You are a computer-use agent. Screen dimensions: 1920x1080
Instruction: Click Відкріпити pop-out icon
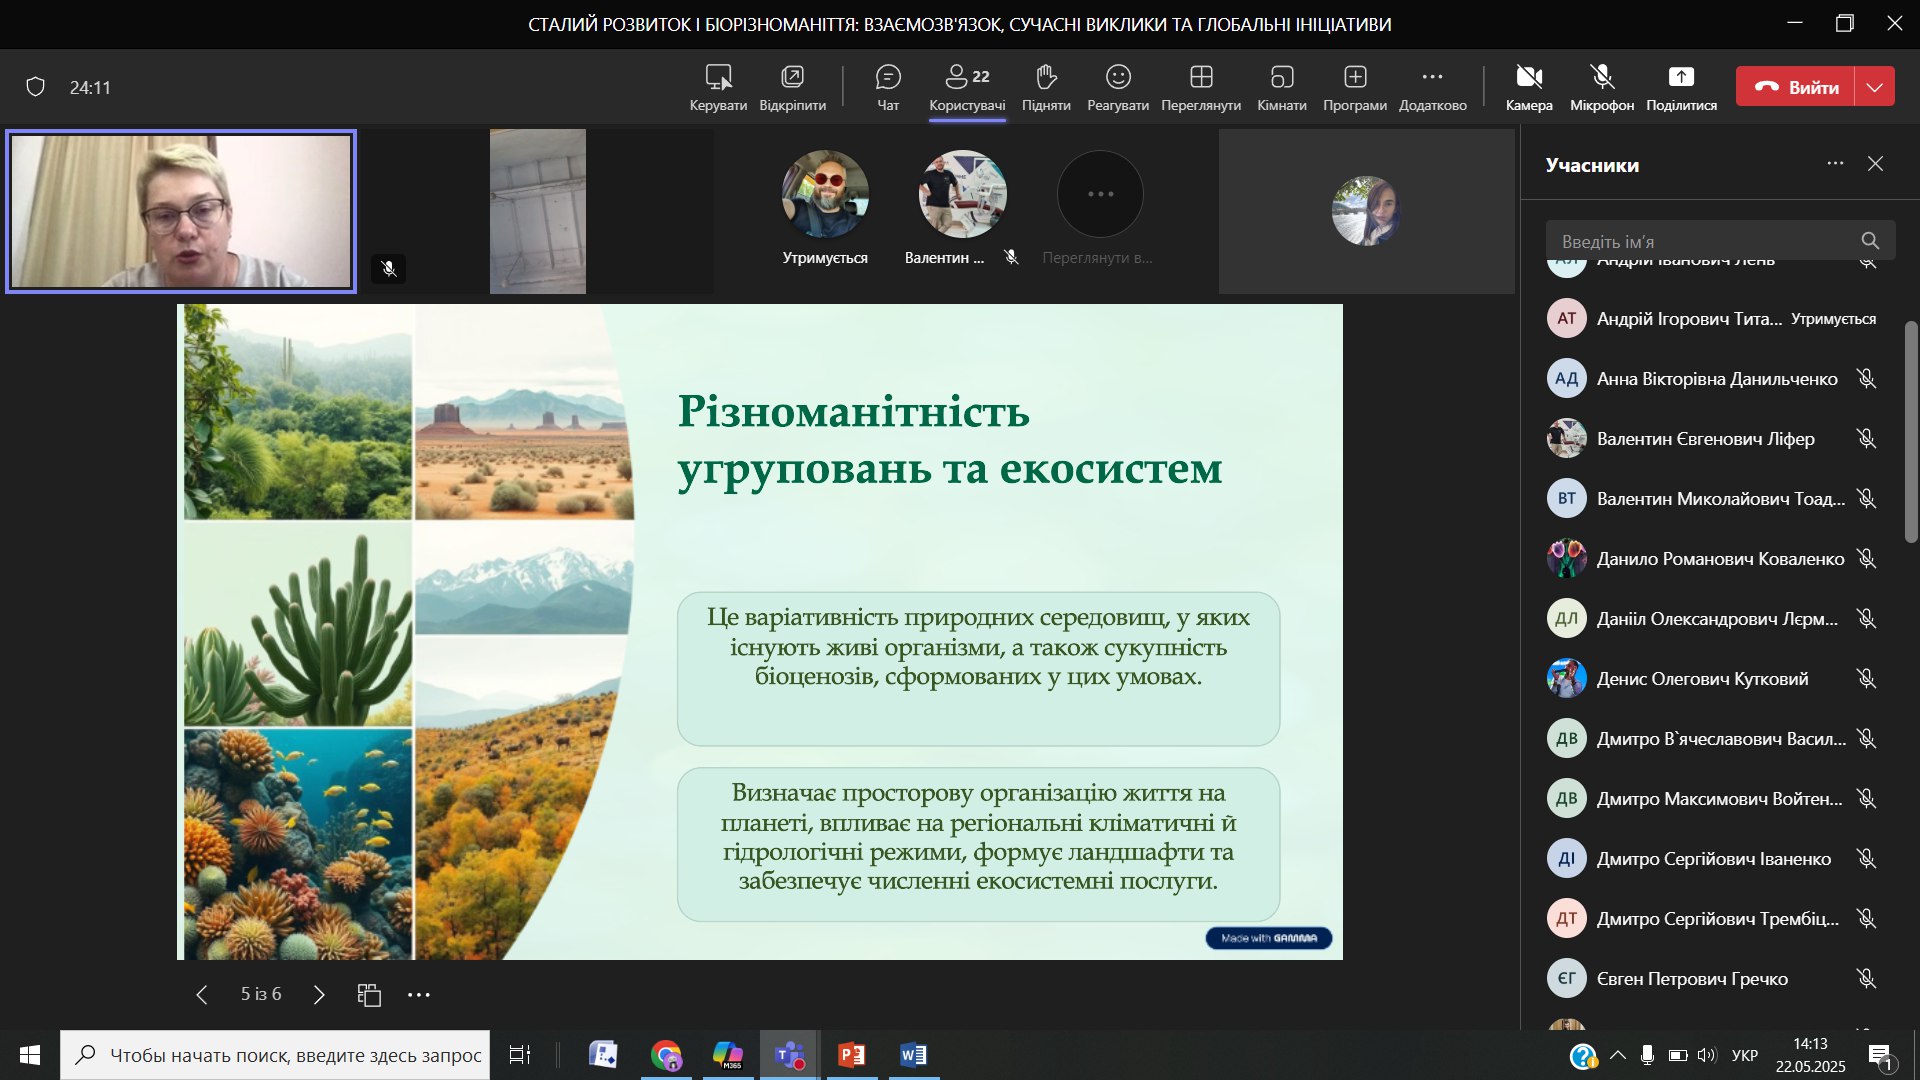pos(792,78)
